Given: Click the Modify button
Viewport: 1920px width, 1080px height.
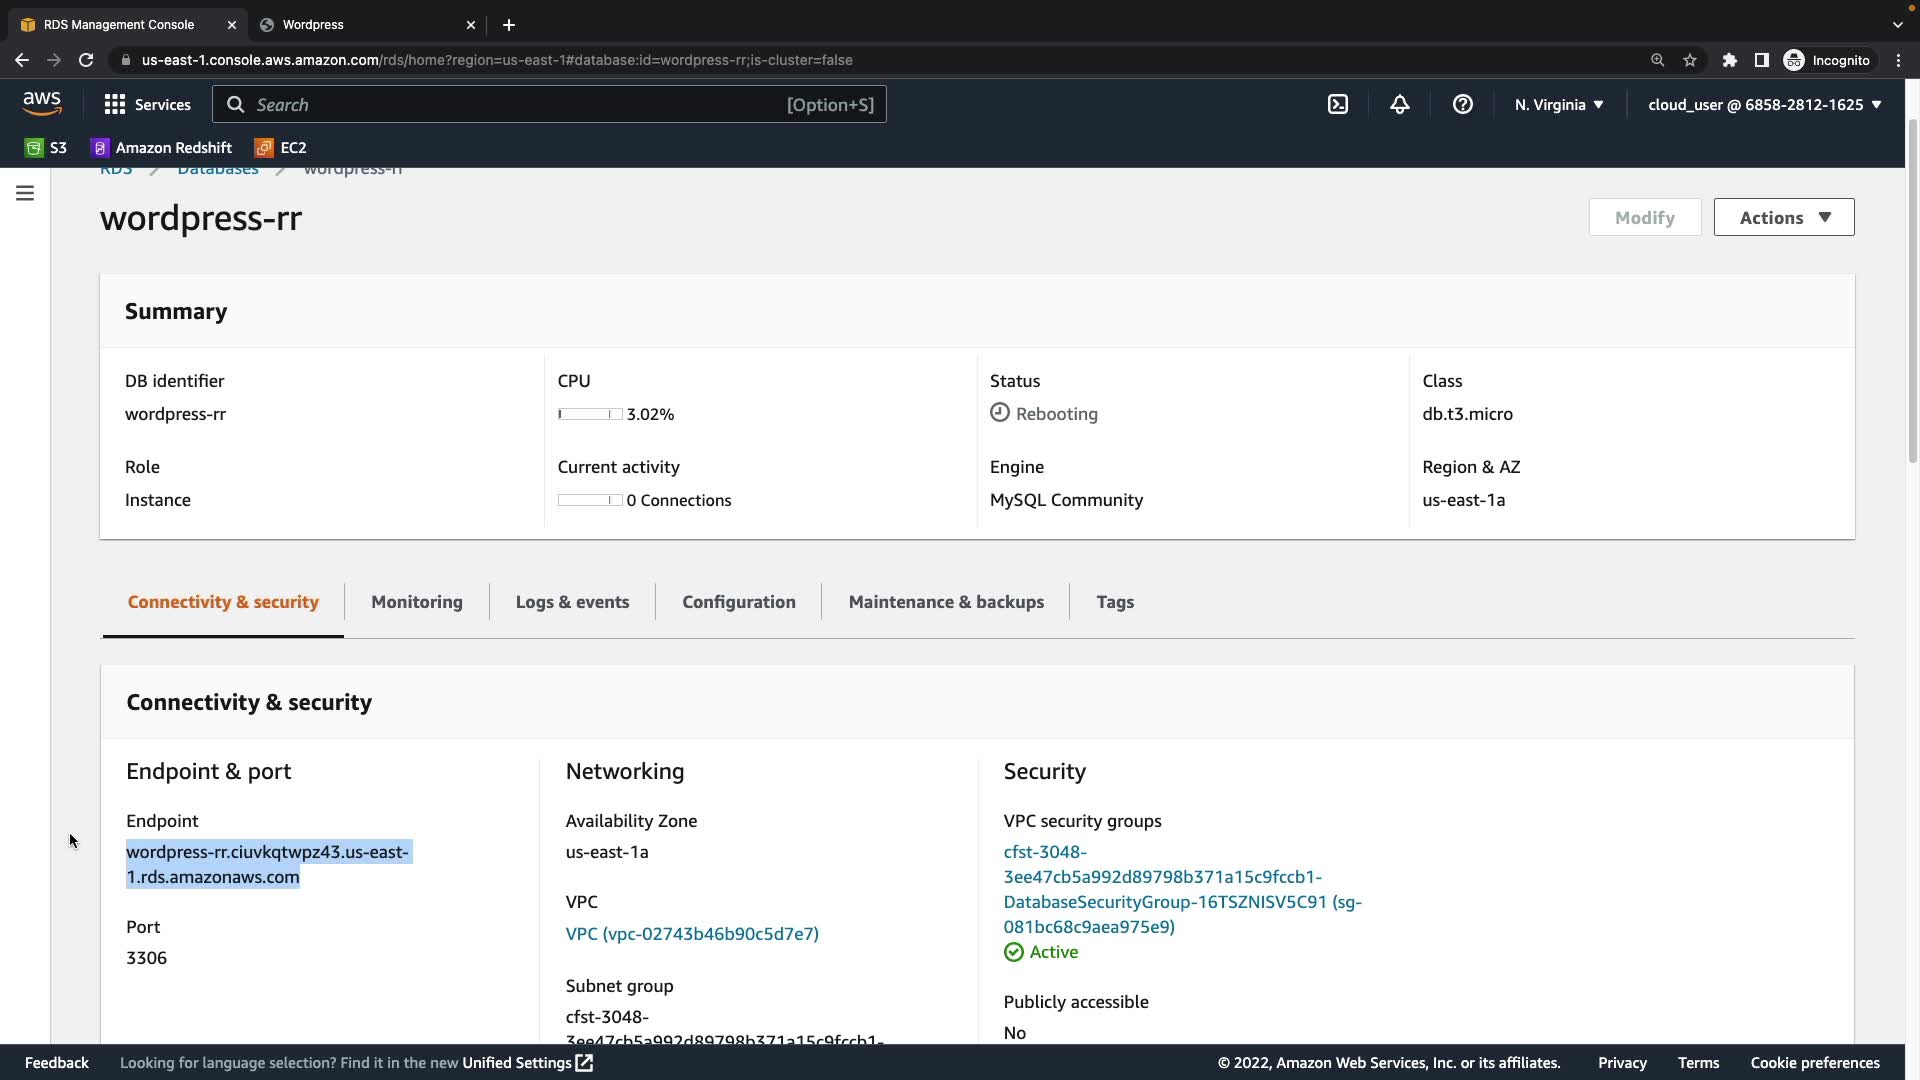Looking at the screenshot, I should point(1645,217).
